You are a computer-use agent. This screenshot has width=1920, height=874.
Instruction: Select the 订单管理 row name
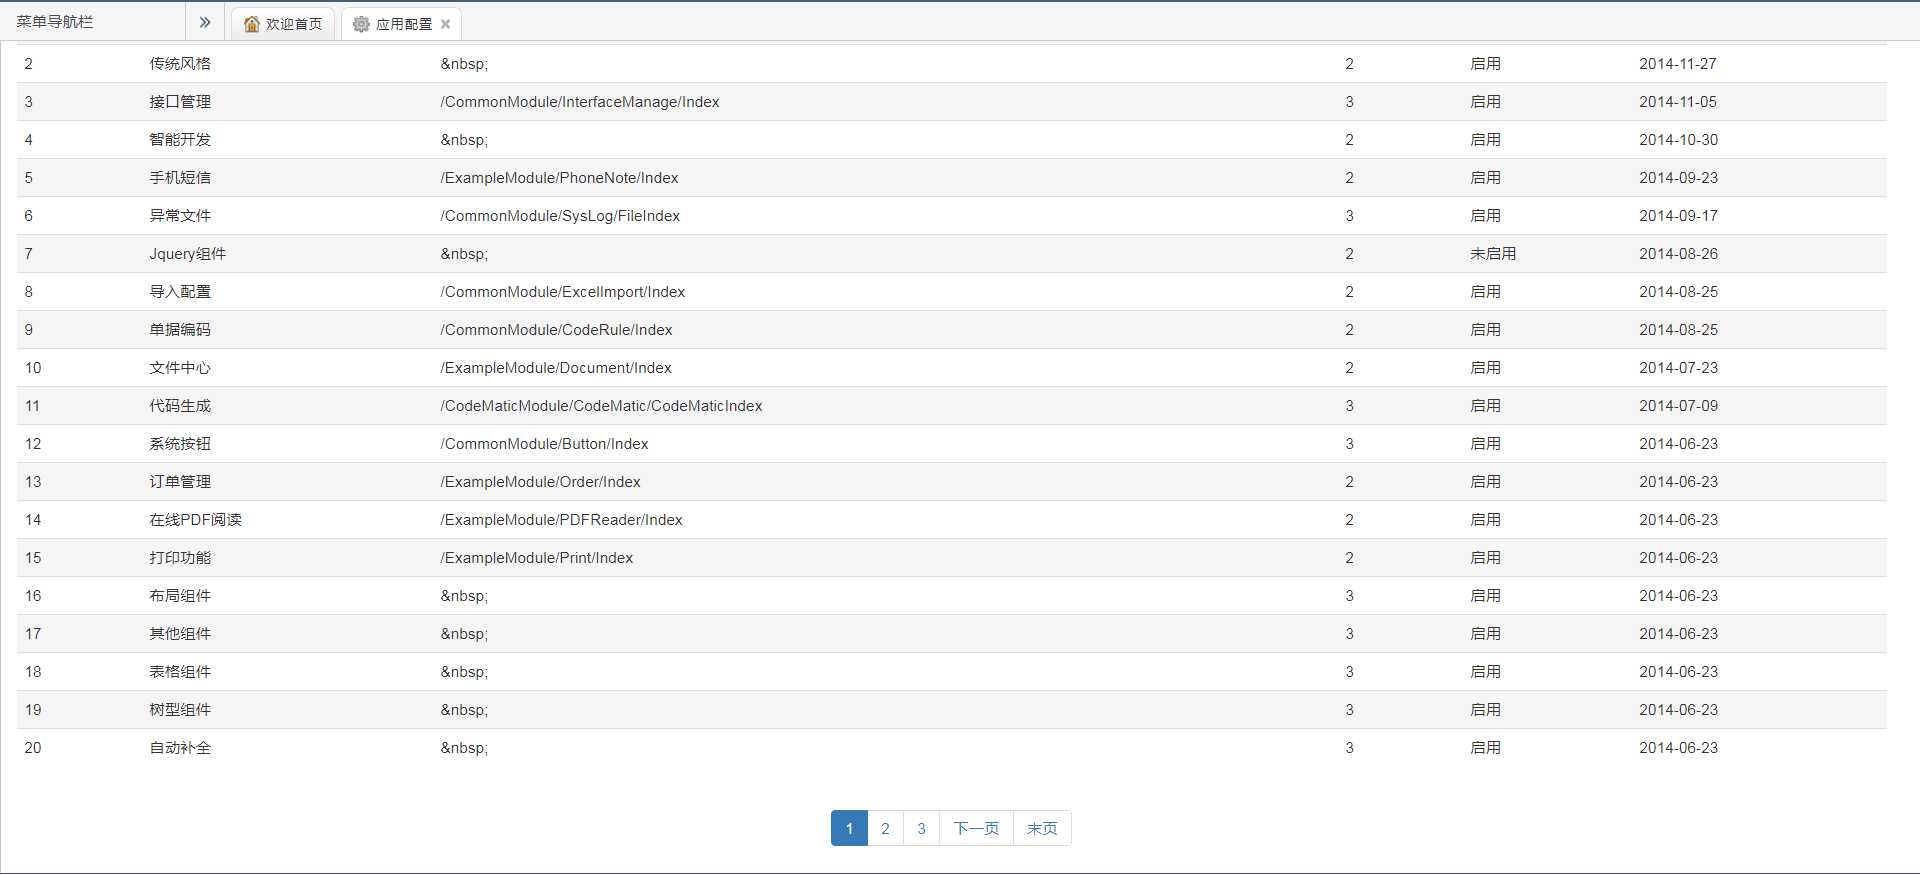[x=180, y=482]
